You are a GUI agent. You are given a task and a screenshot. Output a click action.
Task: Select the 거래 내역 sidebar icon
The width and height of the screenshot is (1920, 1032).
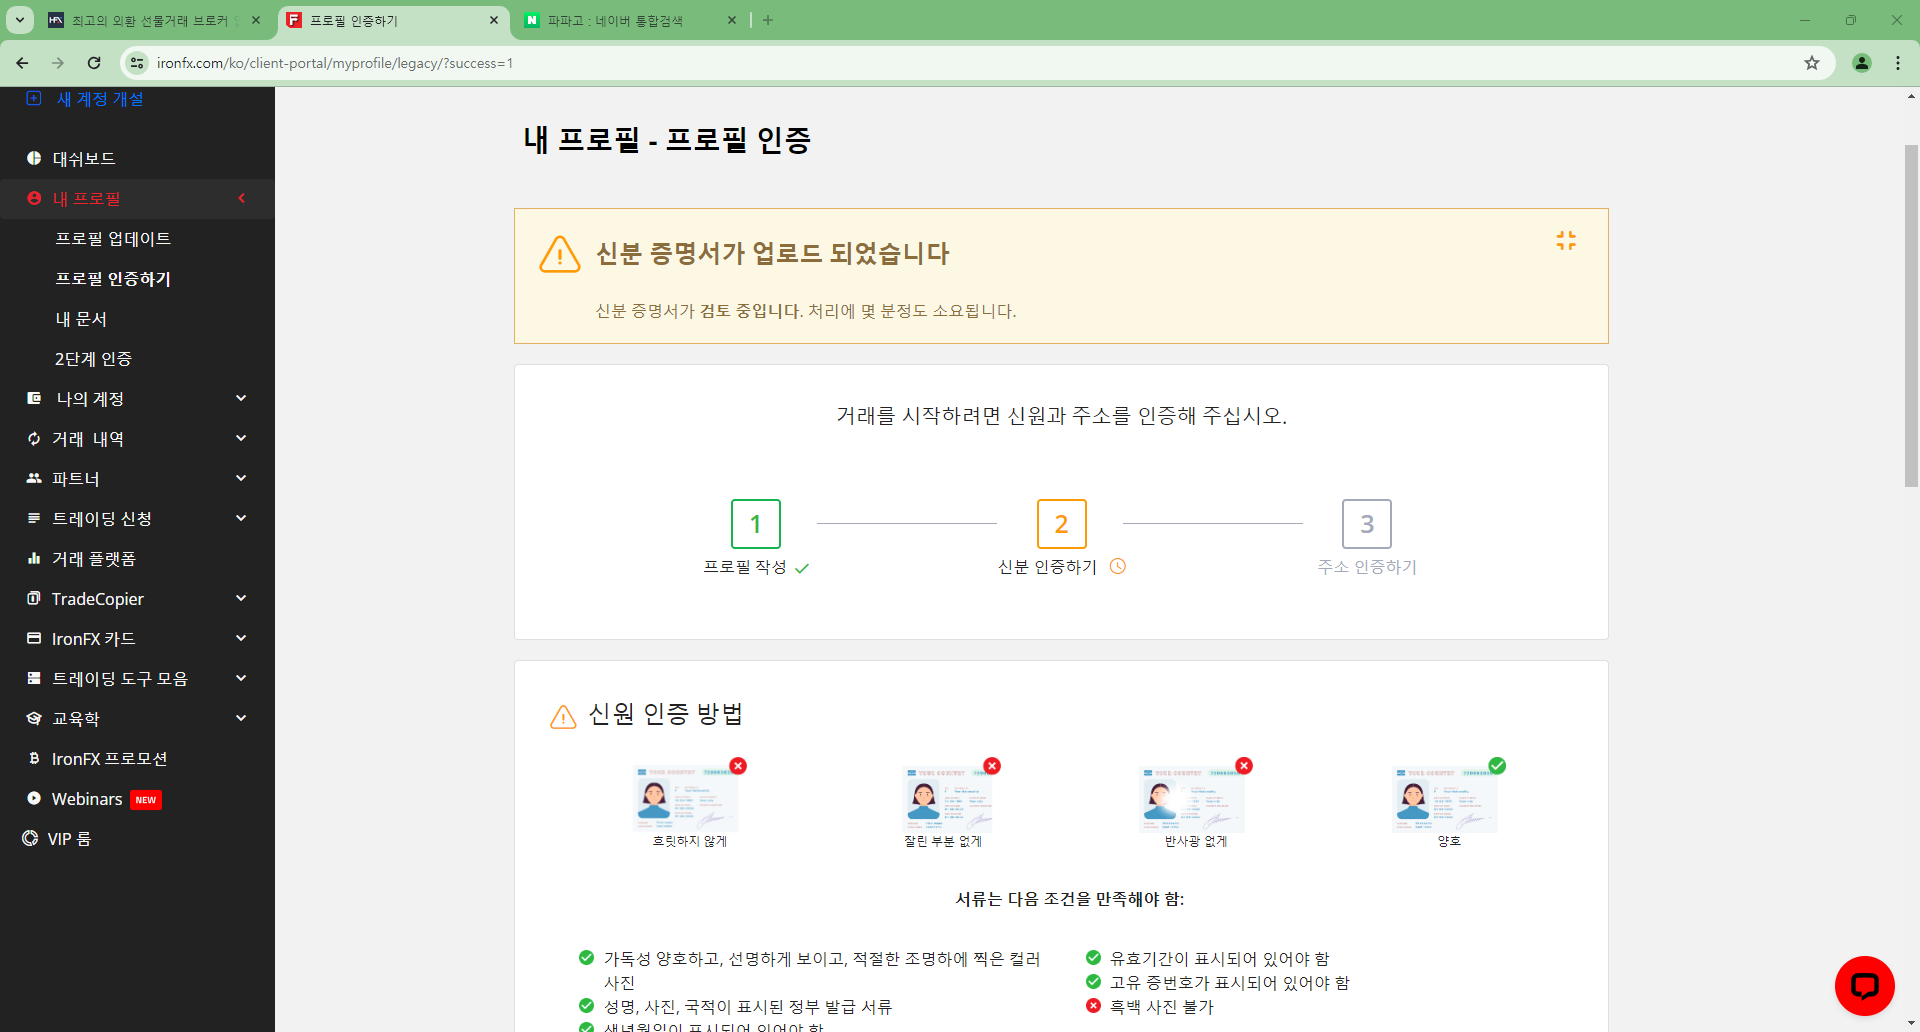[x=33, y=438]
